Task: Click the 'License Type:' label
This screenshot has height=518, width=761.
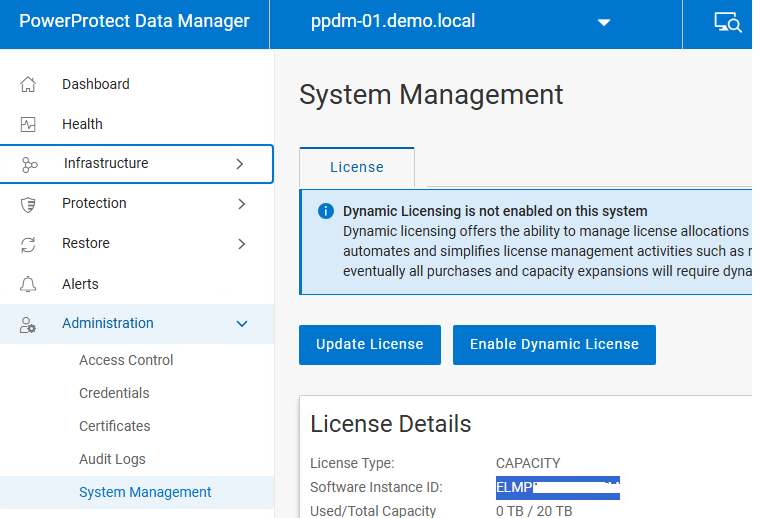Action: pyautogui.click(x=352, y=463)
